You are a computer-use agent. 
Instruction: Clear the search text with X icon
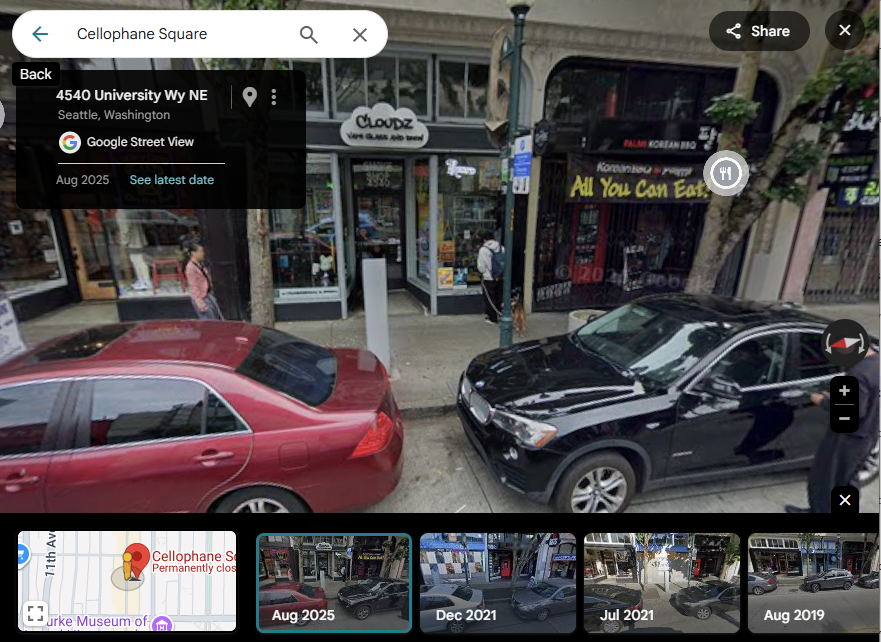tap(360, 35)
